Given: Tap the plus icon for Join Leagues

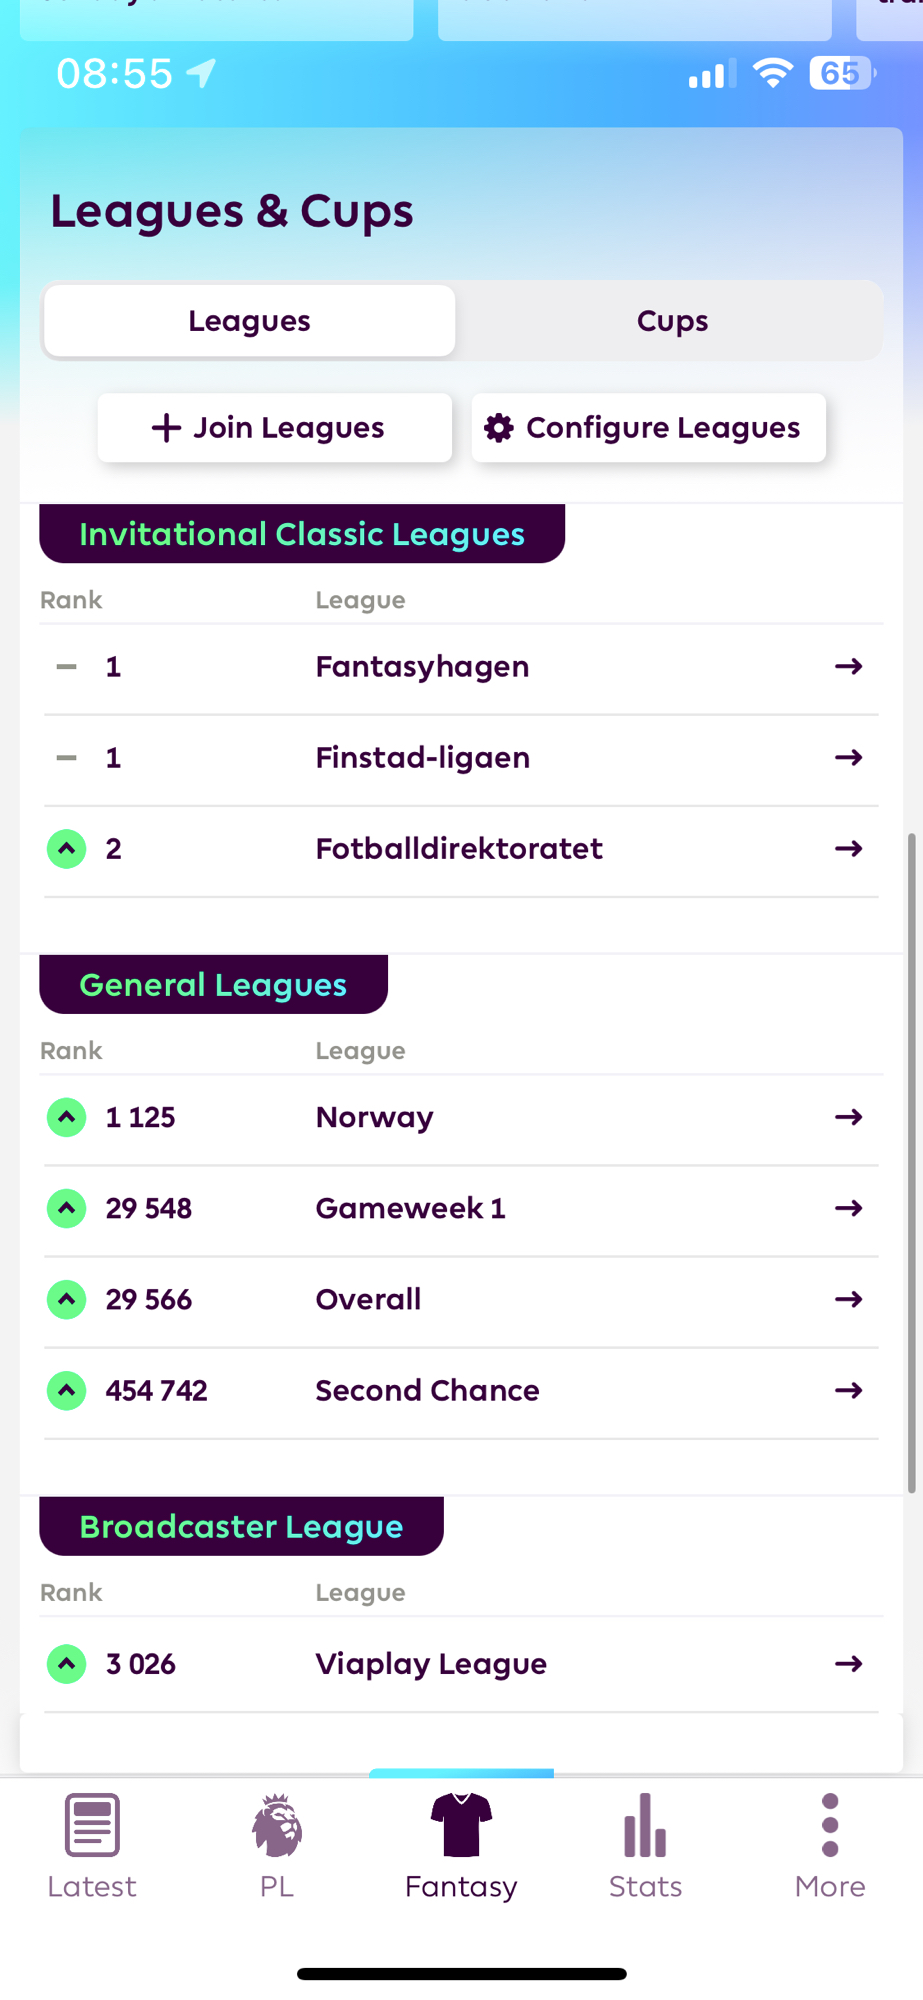Looking at the screenshot, I should click(166, 428).
